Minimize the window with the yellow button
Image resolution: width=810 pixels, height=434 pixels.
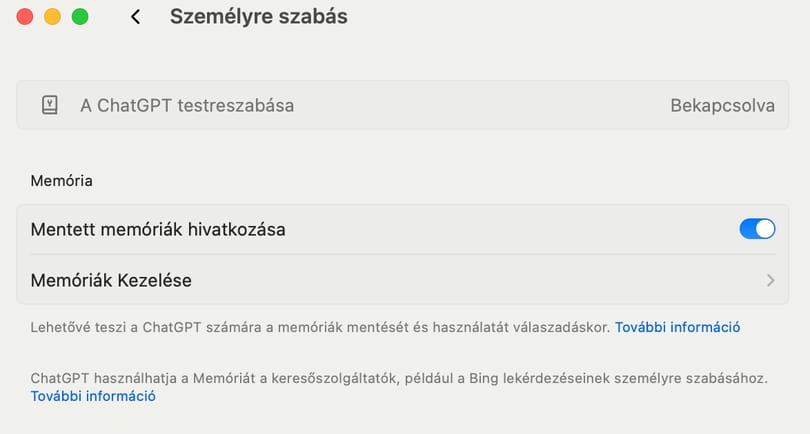52,17
